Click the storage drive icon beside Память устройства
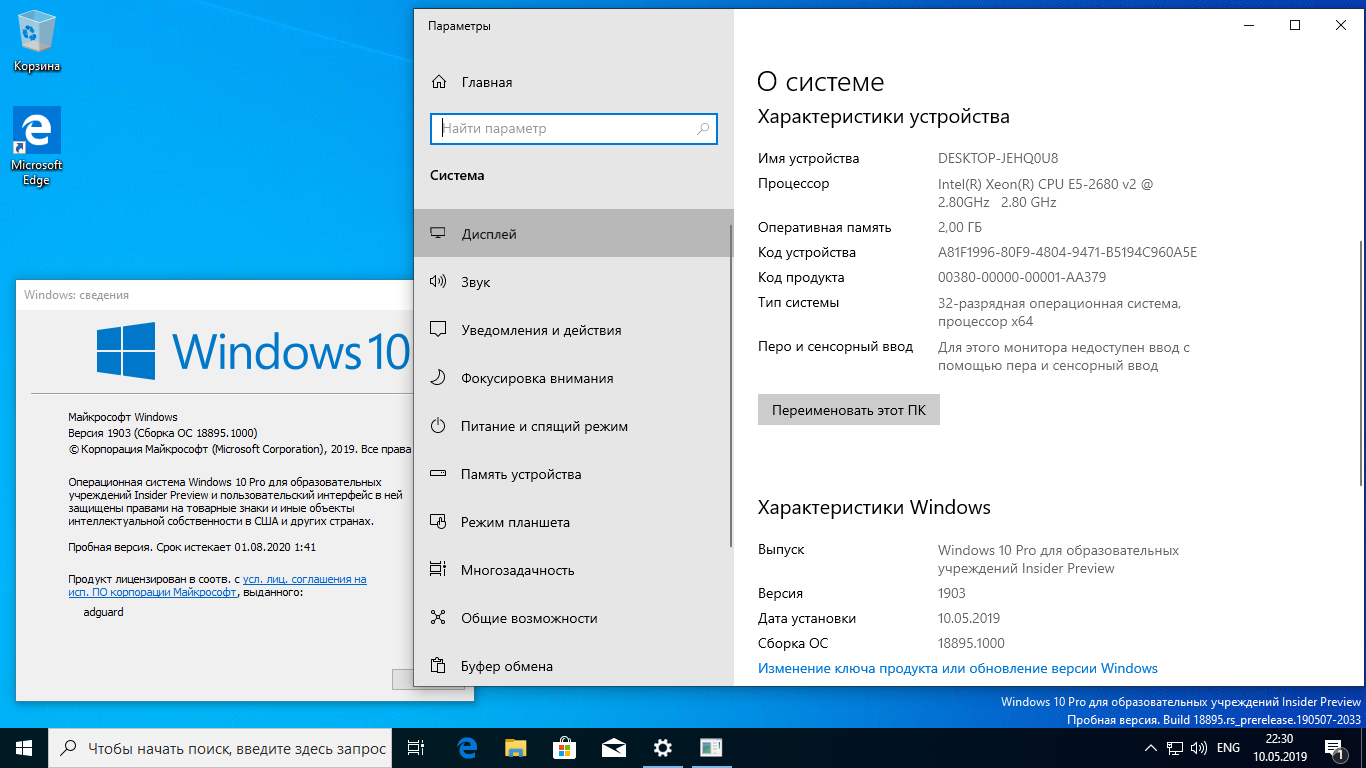Image resolution: width=1366 pixels, height=768 pixels. click(x=438, y=474)
